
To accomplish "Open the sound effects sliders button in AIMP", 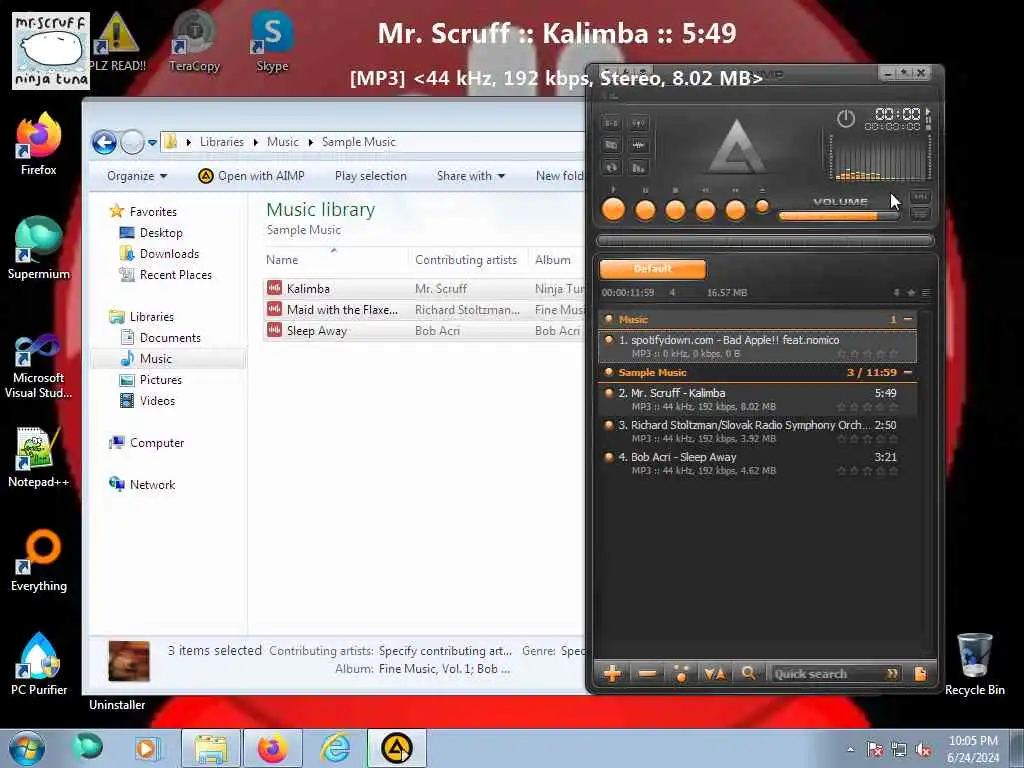I will point(639,123).
